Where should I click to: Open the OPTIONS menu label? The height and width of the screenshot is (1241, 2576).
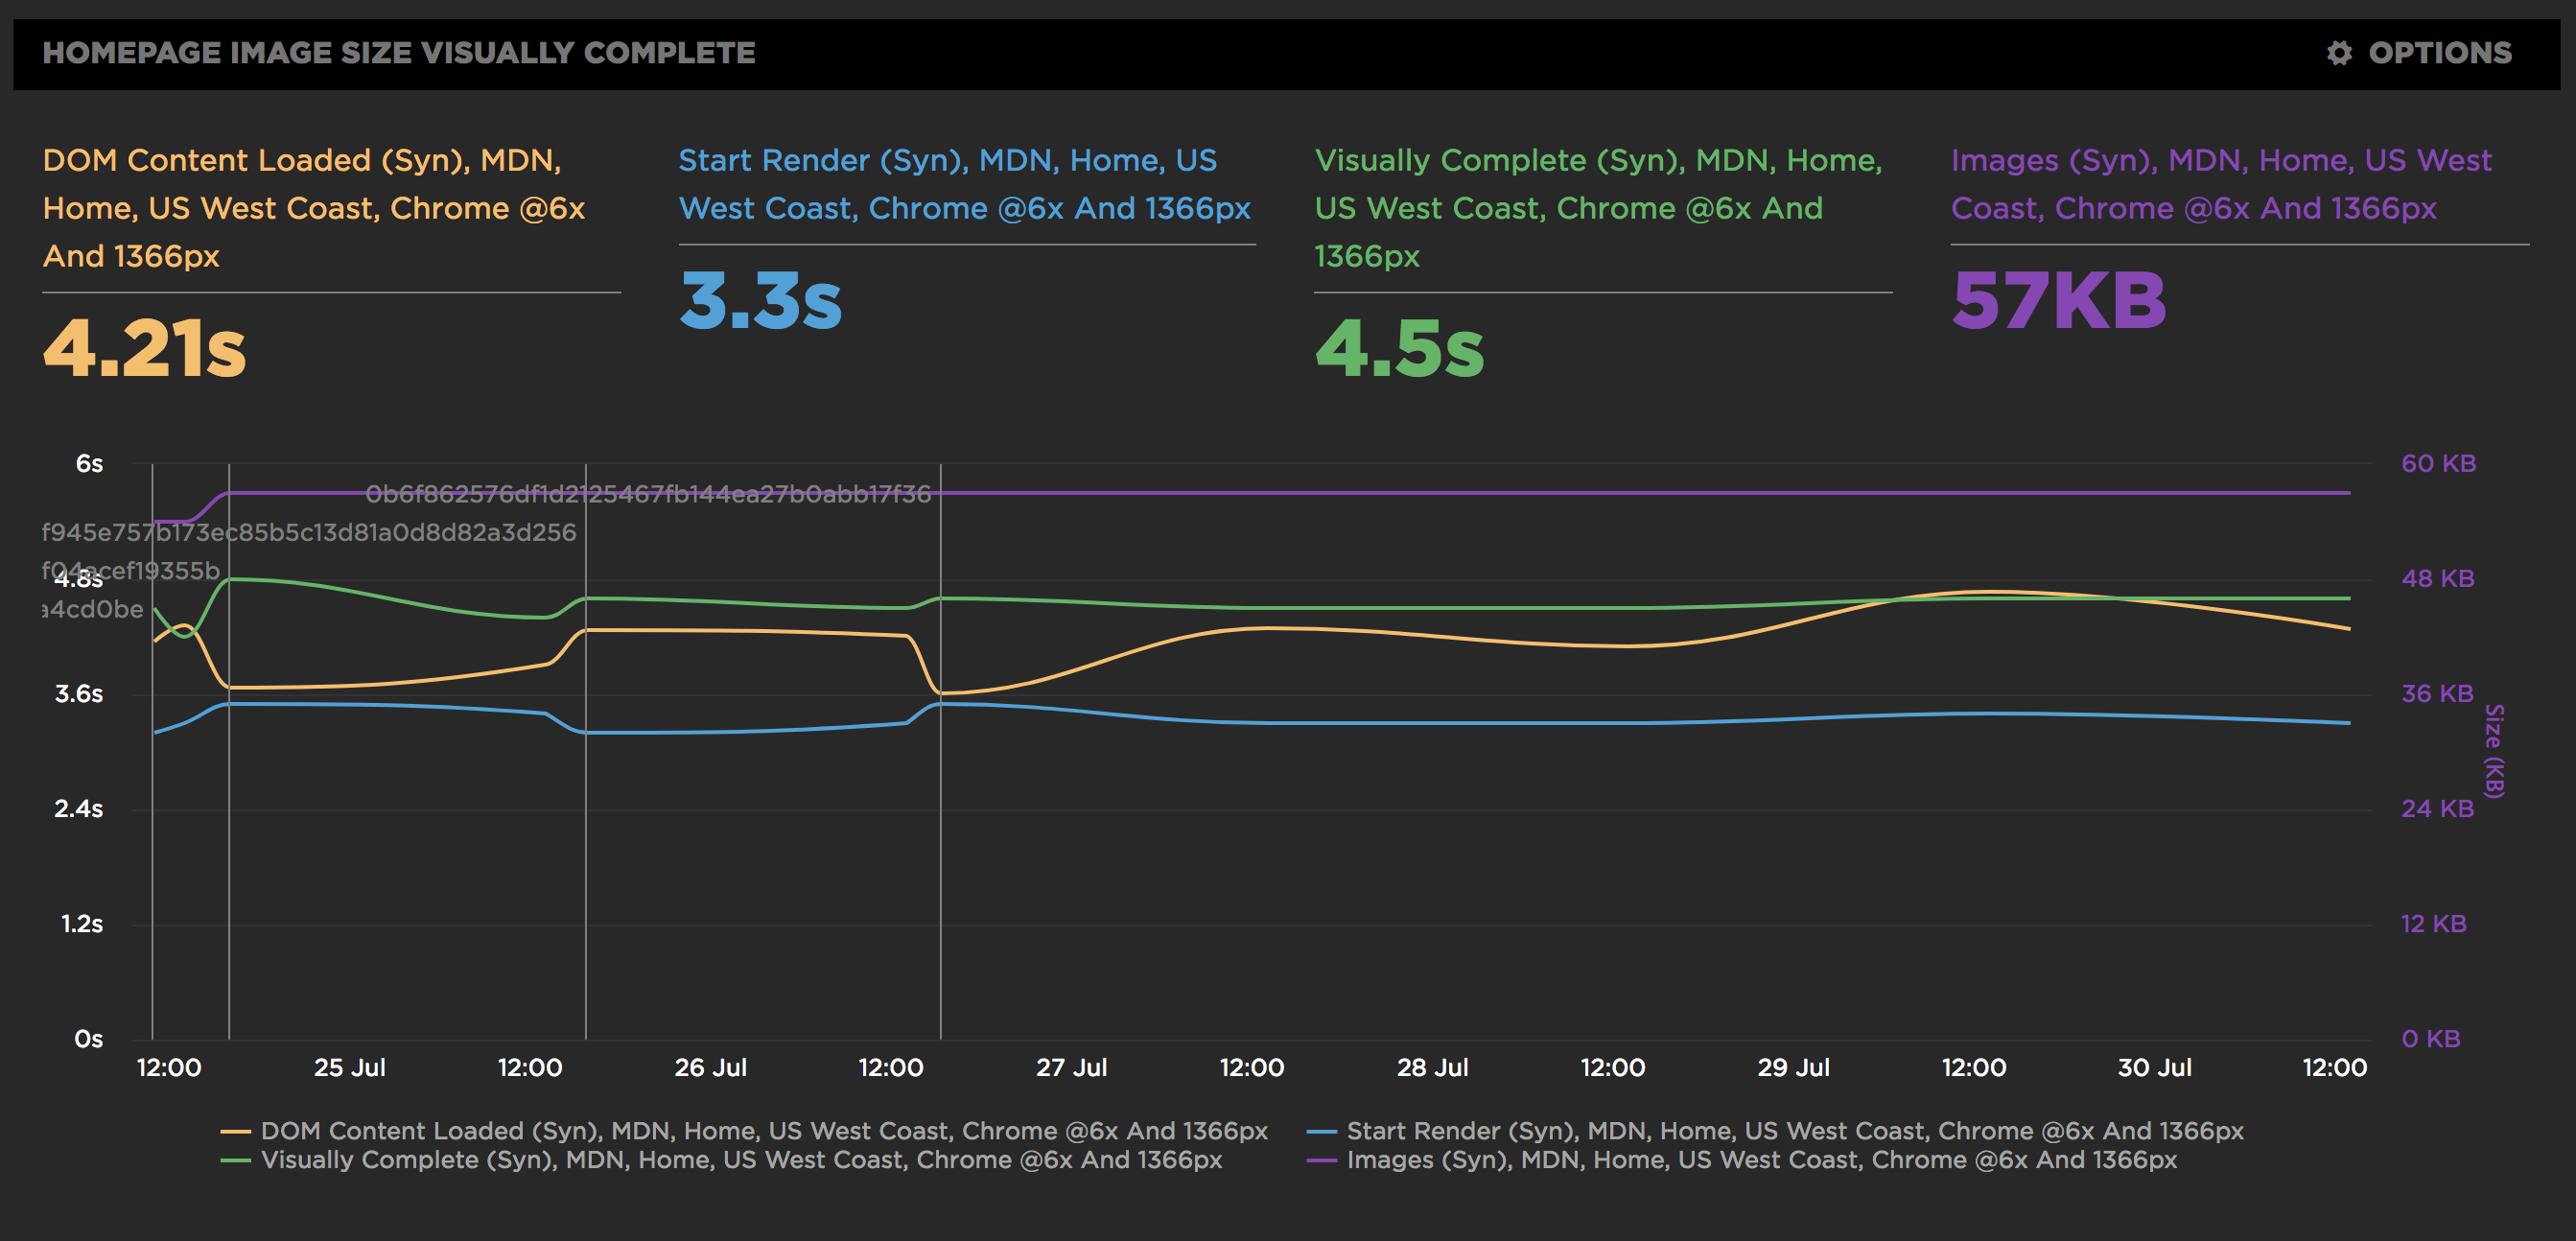point(2439,53)
